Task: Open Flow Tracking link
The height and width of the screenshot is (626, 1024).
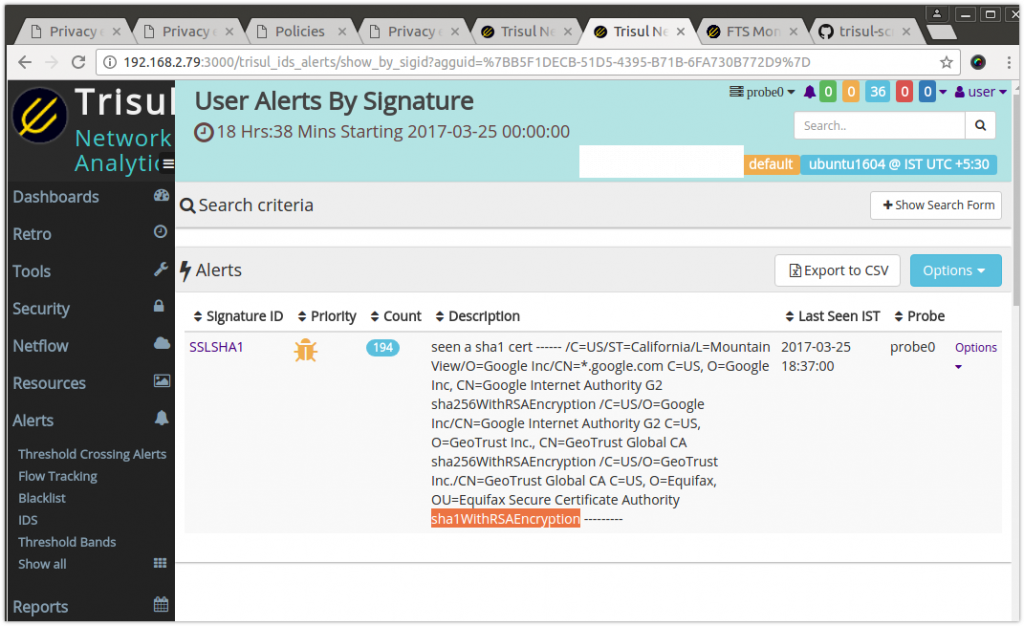Action: pyautogui.click(x=57, y=476)
